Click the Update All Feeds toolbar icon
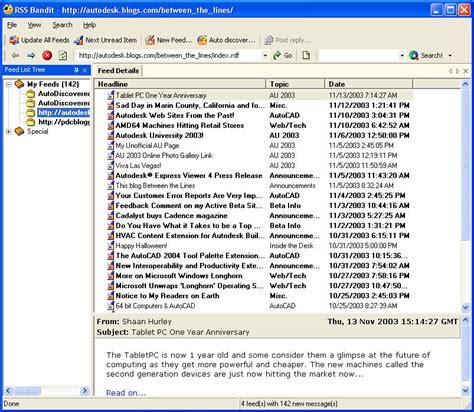The height and width of the screenshot is (412, 474). [x=14, y=40]
